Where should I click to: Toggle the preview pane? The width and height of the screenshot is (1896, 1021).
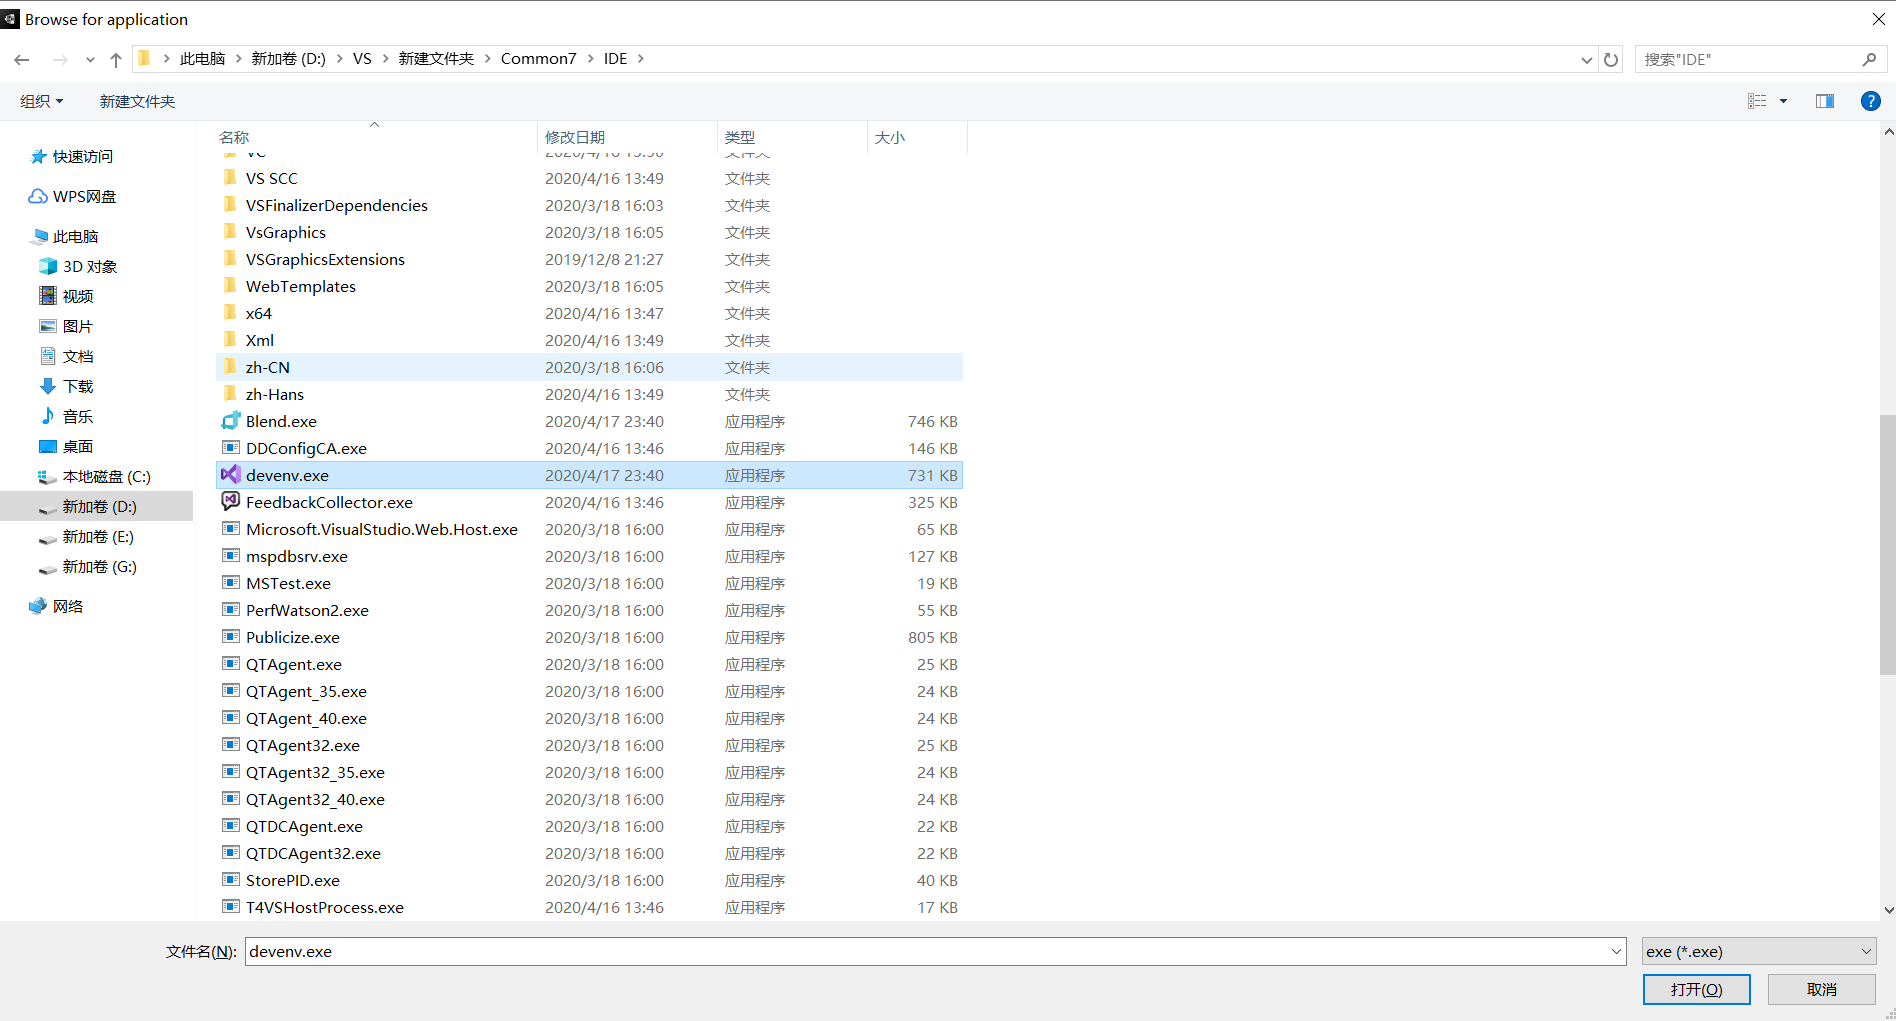point(1824,100)
